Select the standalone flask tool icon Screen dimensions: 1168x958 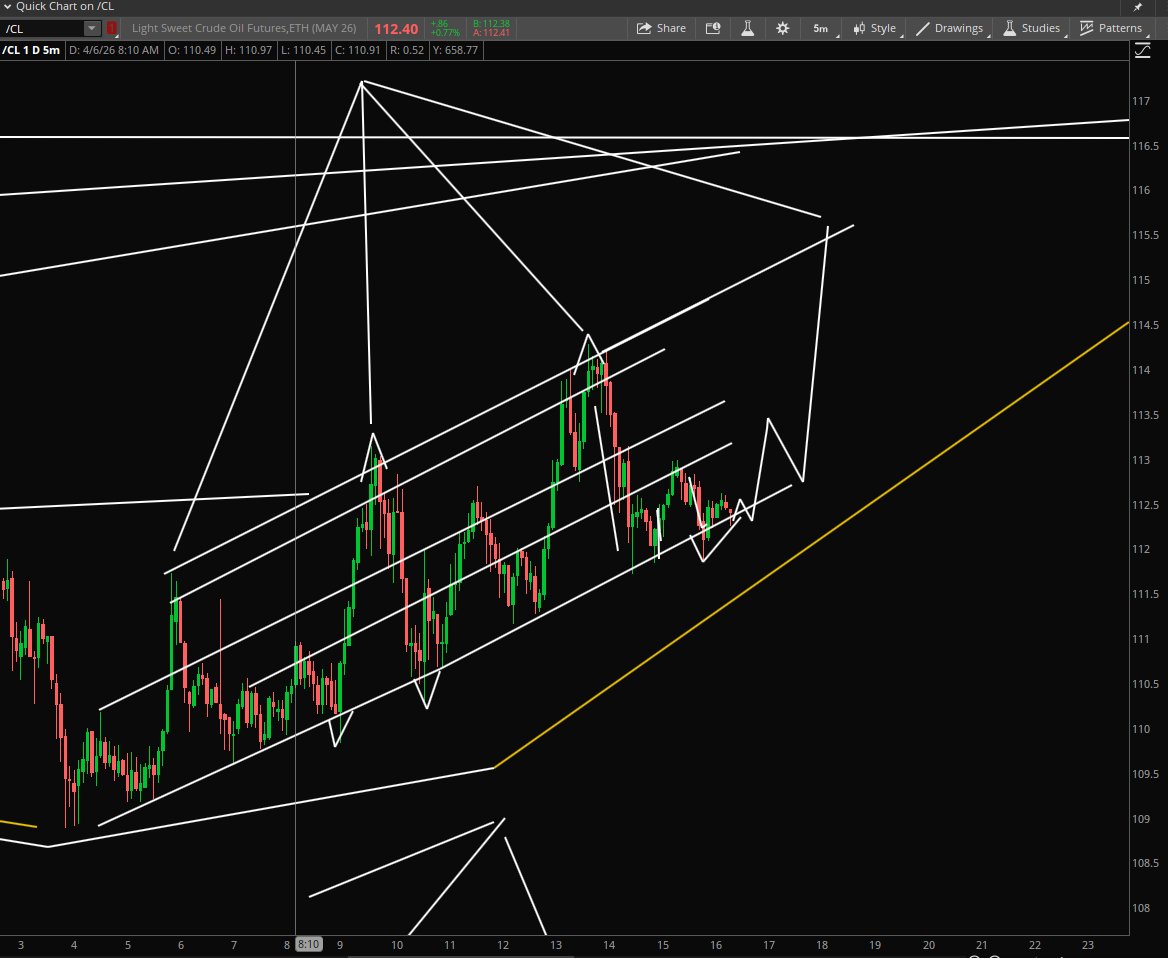748,28
